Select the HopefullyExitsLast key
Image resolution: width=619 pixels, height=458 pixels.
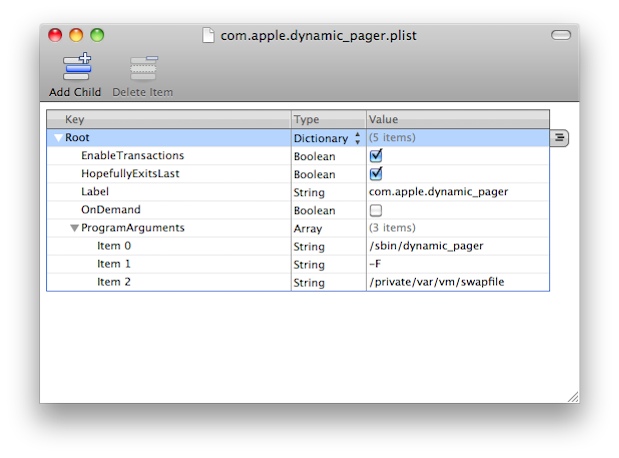coord(130,174)
